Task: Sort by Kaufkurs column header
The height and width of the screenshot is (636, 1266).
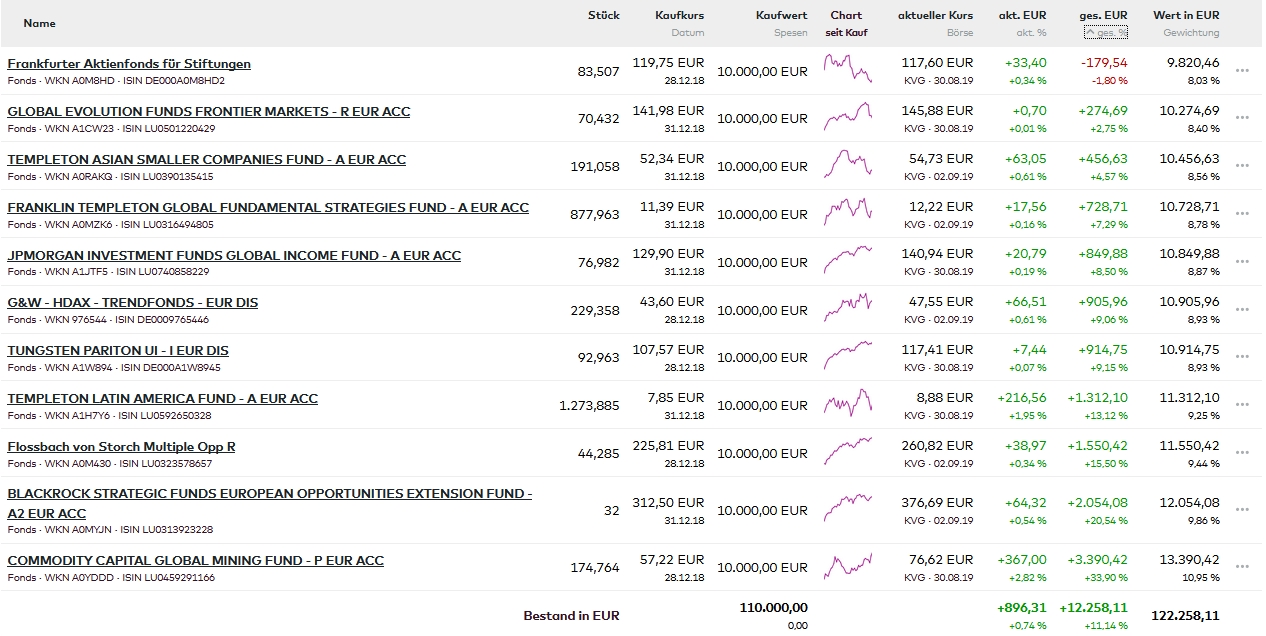Action: (679, 15)
